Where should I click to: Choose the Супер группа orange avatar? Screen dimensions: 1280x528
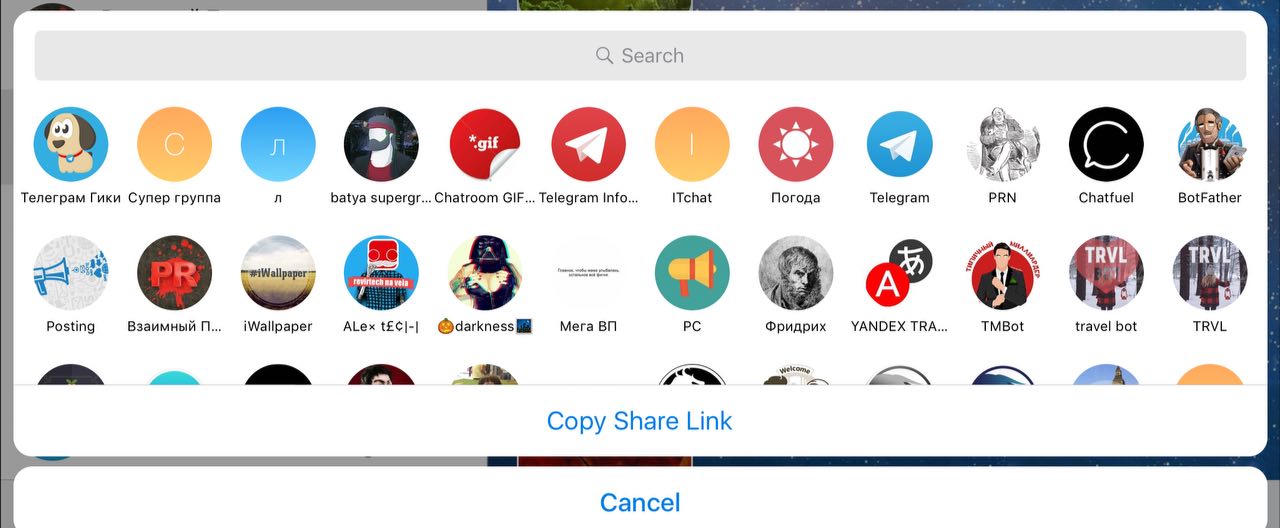(x=174, y=144)
